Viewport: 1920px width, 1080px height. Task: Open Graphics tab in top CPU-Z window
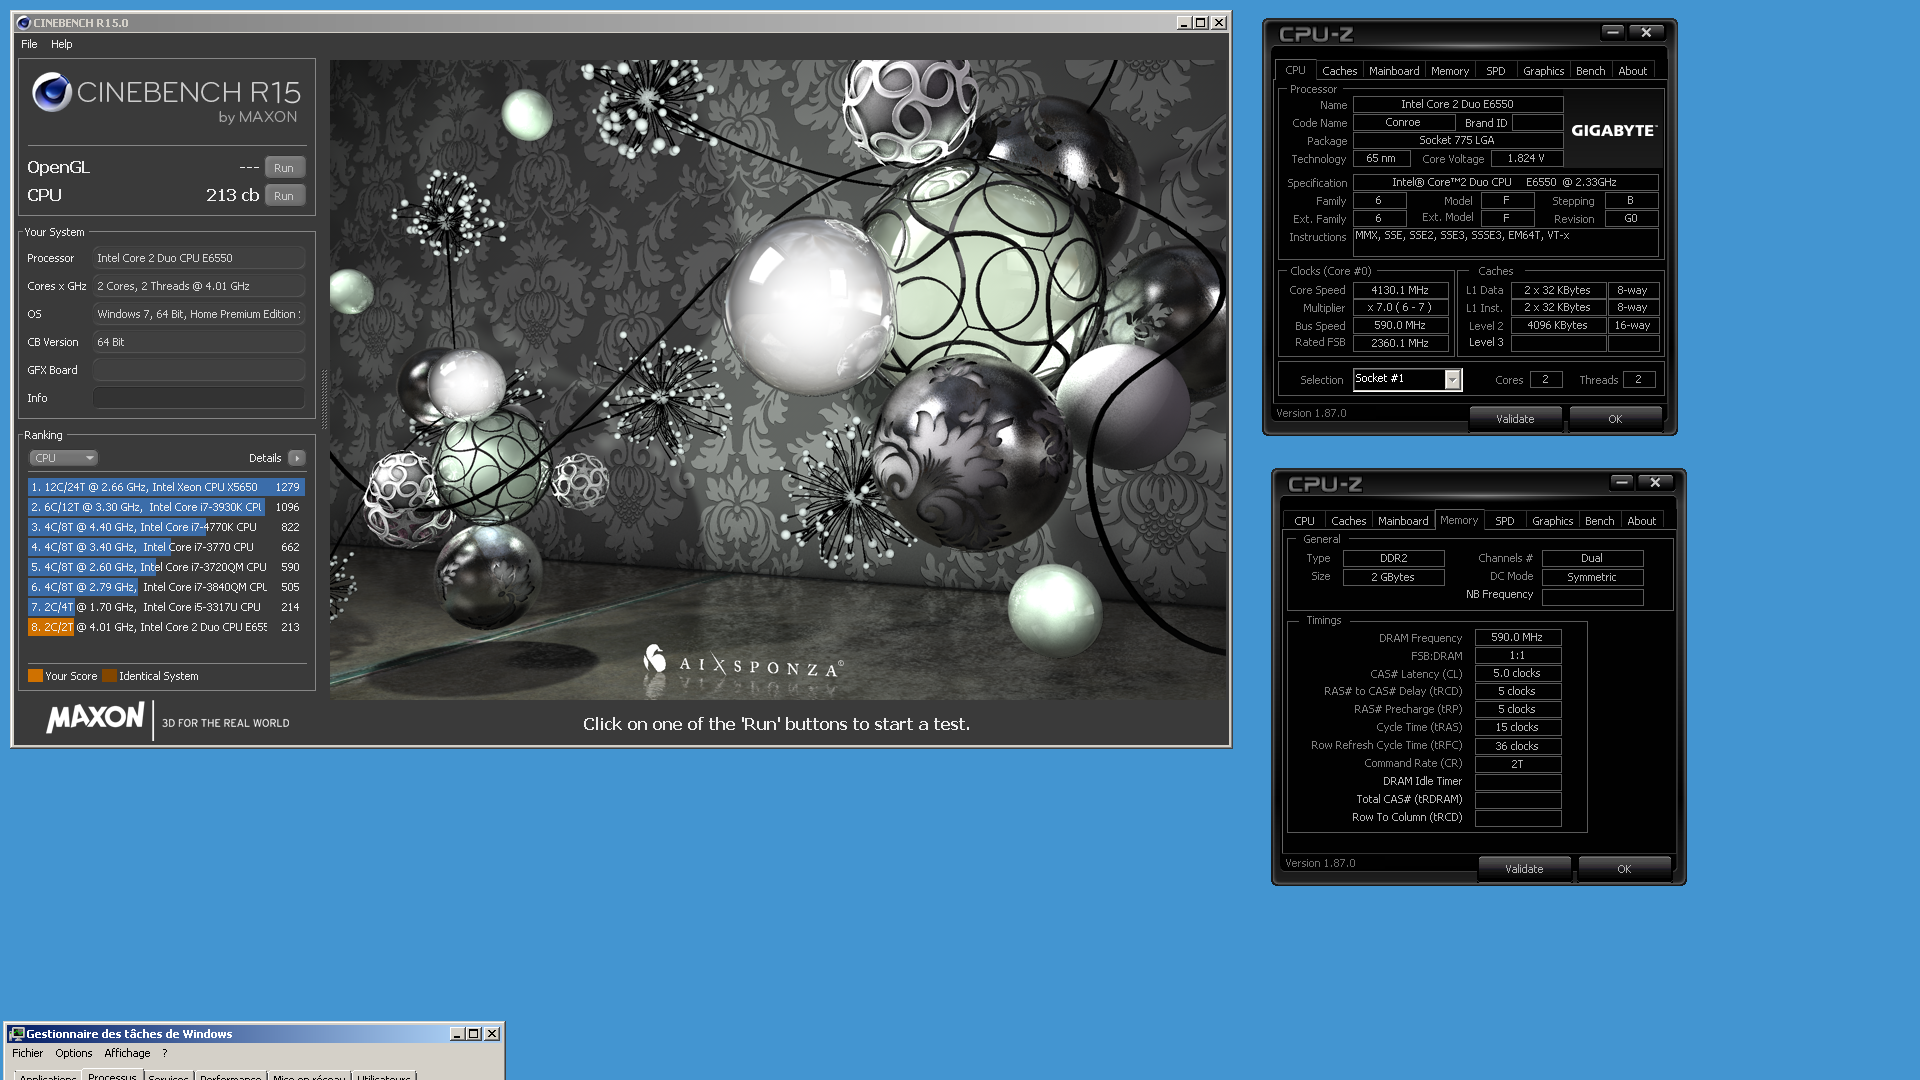(1543, 71)
